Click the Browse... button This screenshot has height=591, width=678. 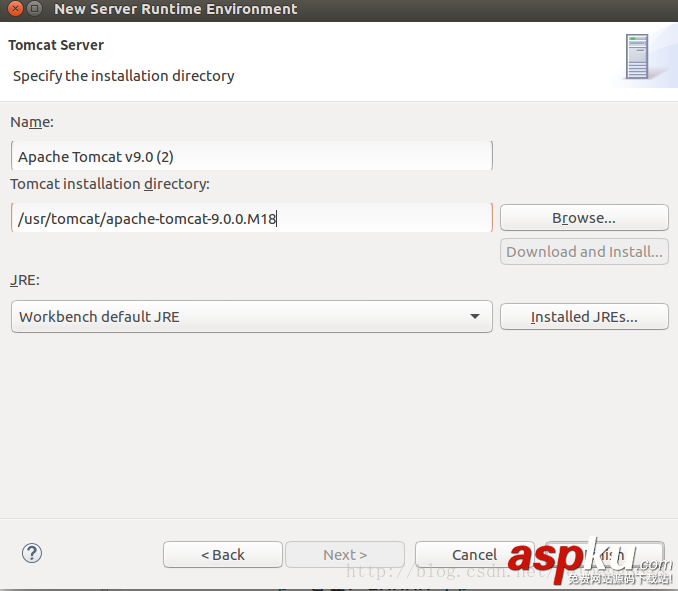[584, 218]
